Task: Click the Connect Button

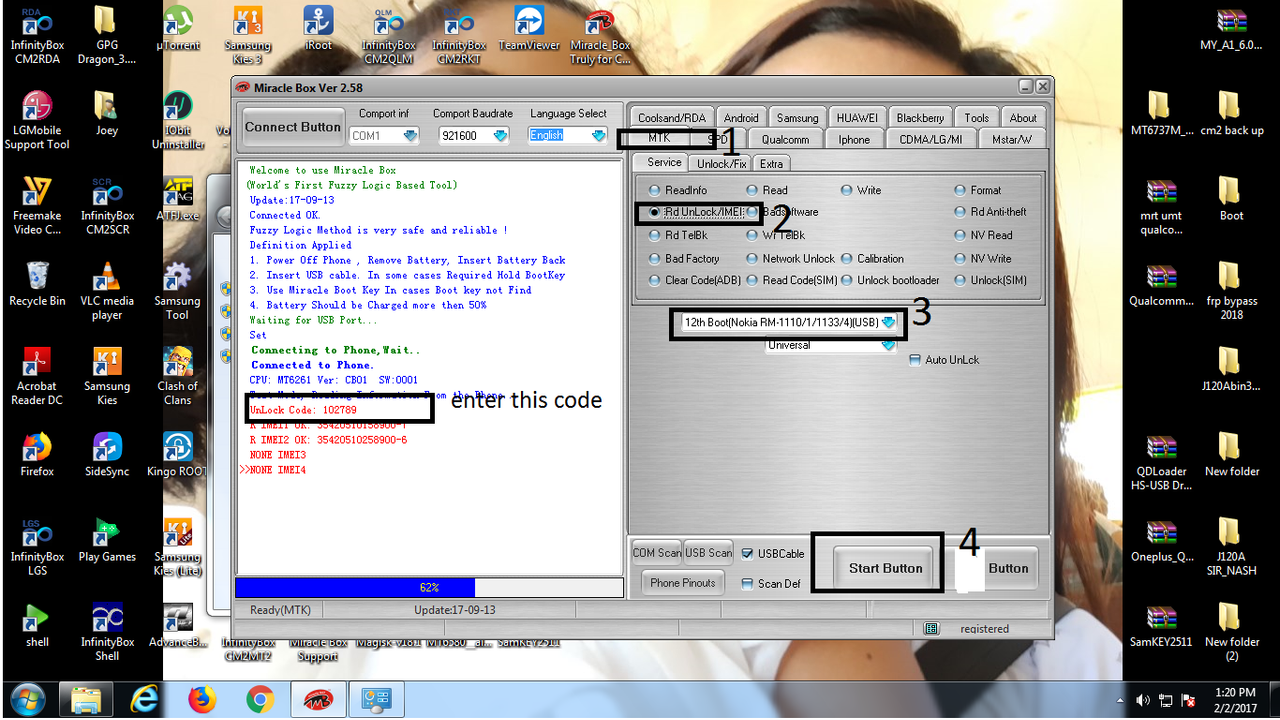Action: point(293,127)
